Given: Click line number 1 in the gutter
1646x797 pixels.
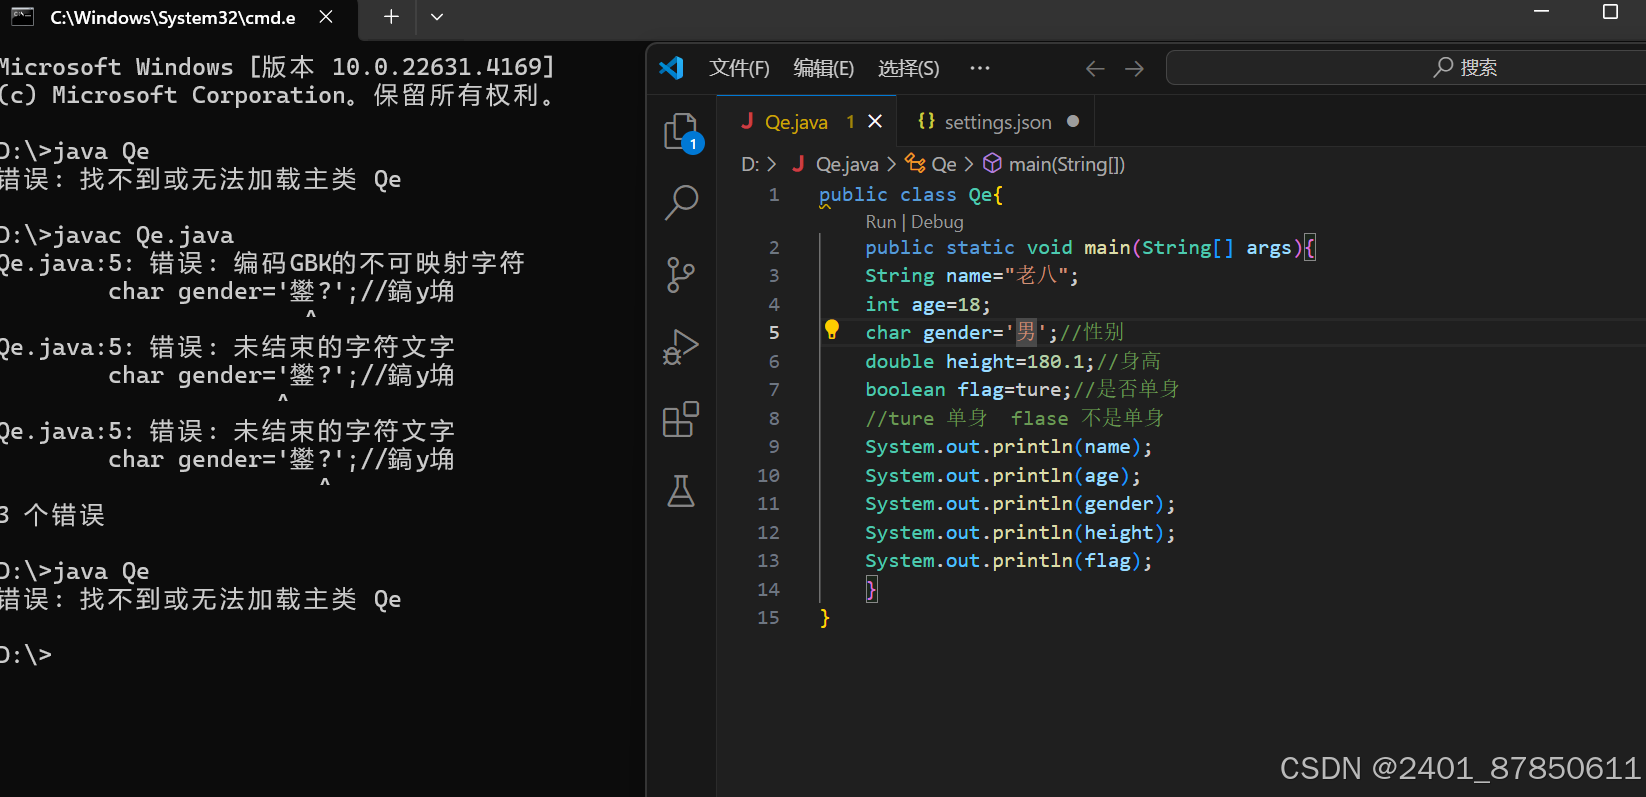Looking at the screenshot, I should (773, 194).
